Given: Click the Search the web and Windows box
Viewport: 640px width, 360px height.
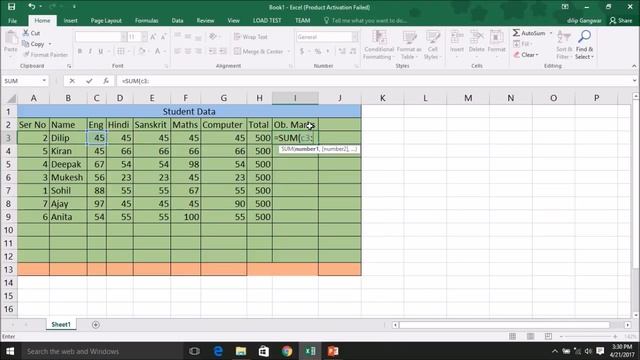Looking at the screenshot, I should coord(101,351).
